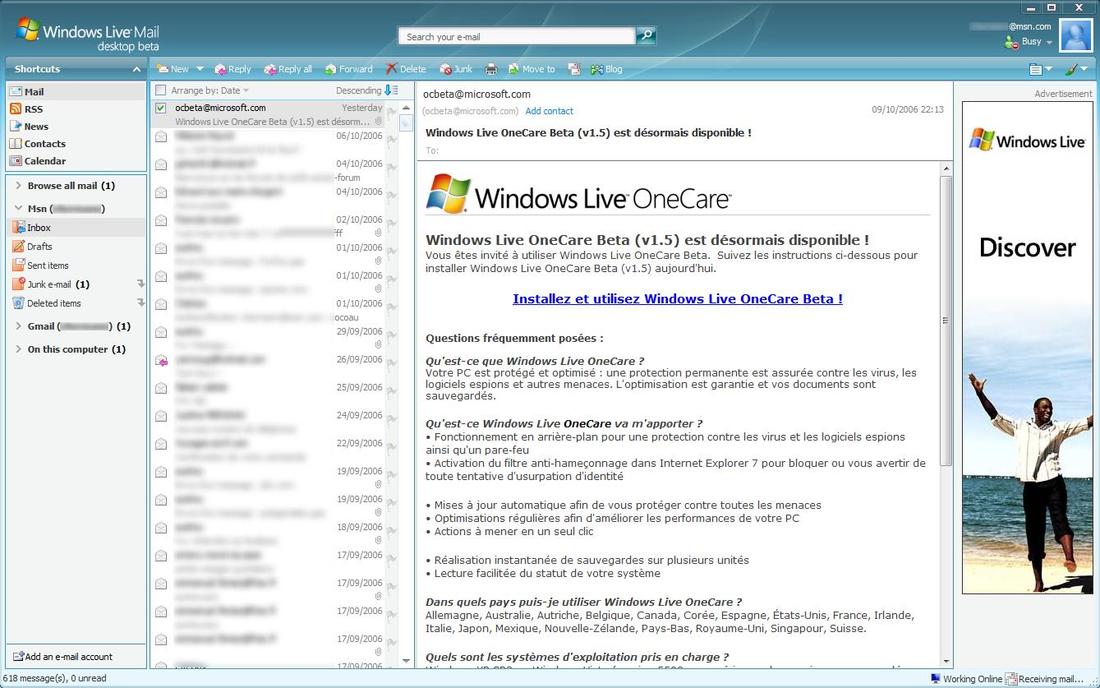Click the Reply toolbar icon

point(220,69)
